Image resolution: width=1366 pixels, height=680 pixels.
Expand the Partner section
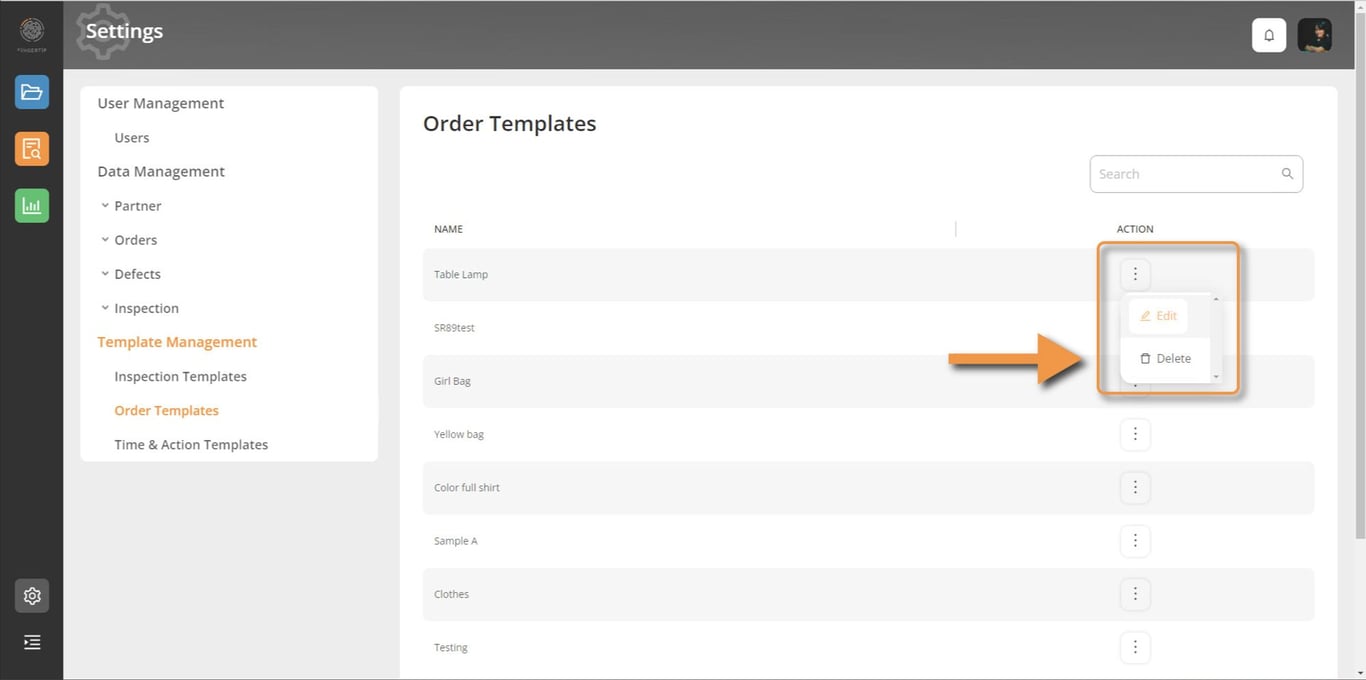tap(131, 206)
